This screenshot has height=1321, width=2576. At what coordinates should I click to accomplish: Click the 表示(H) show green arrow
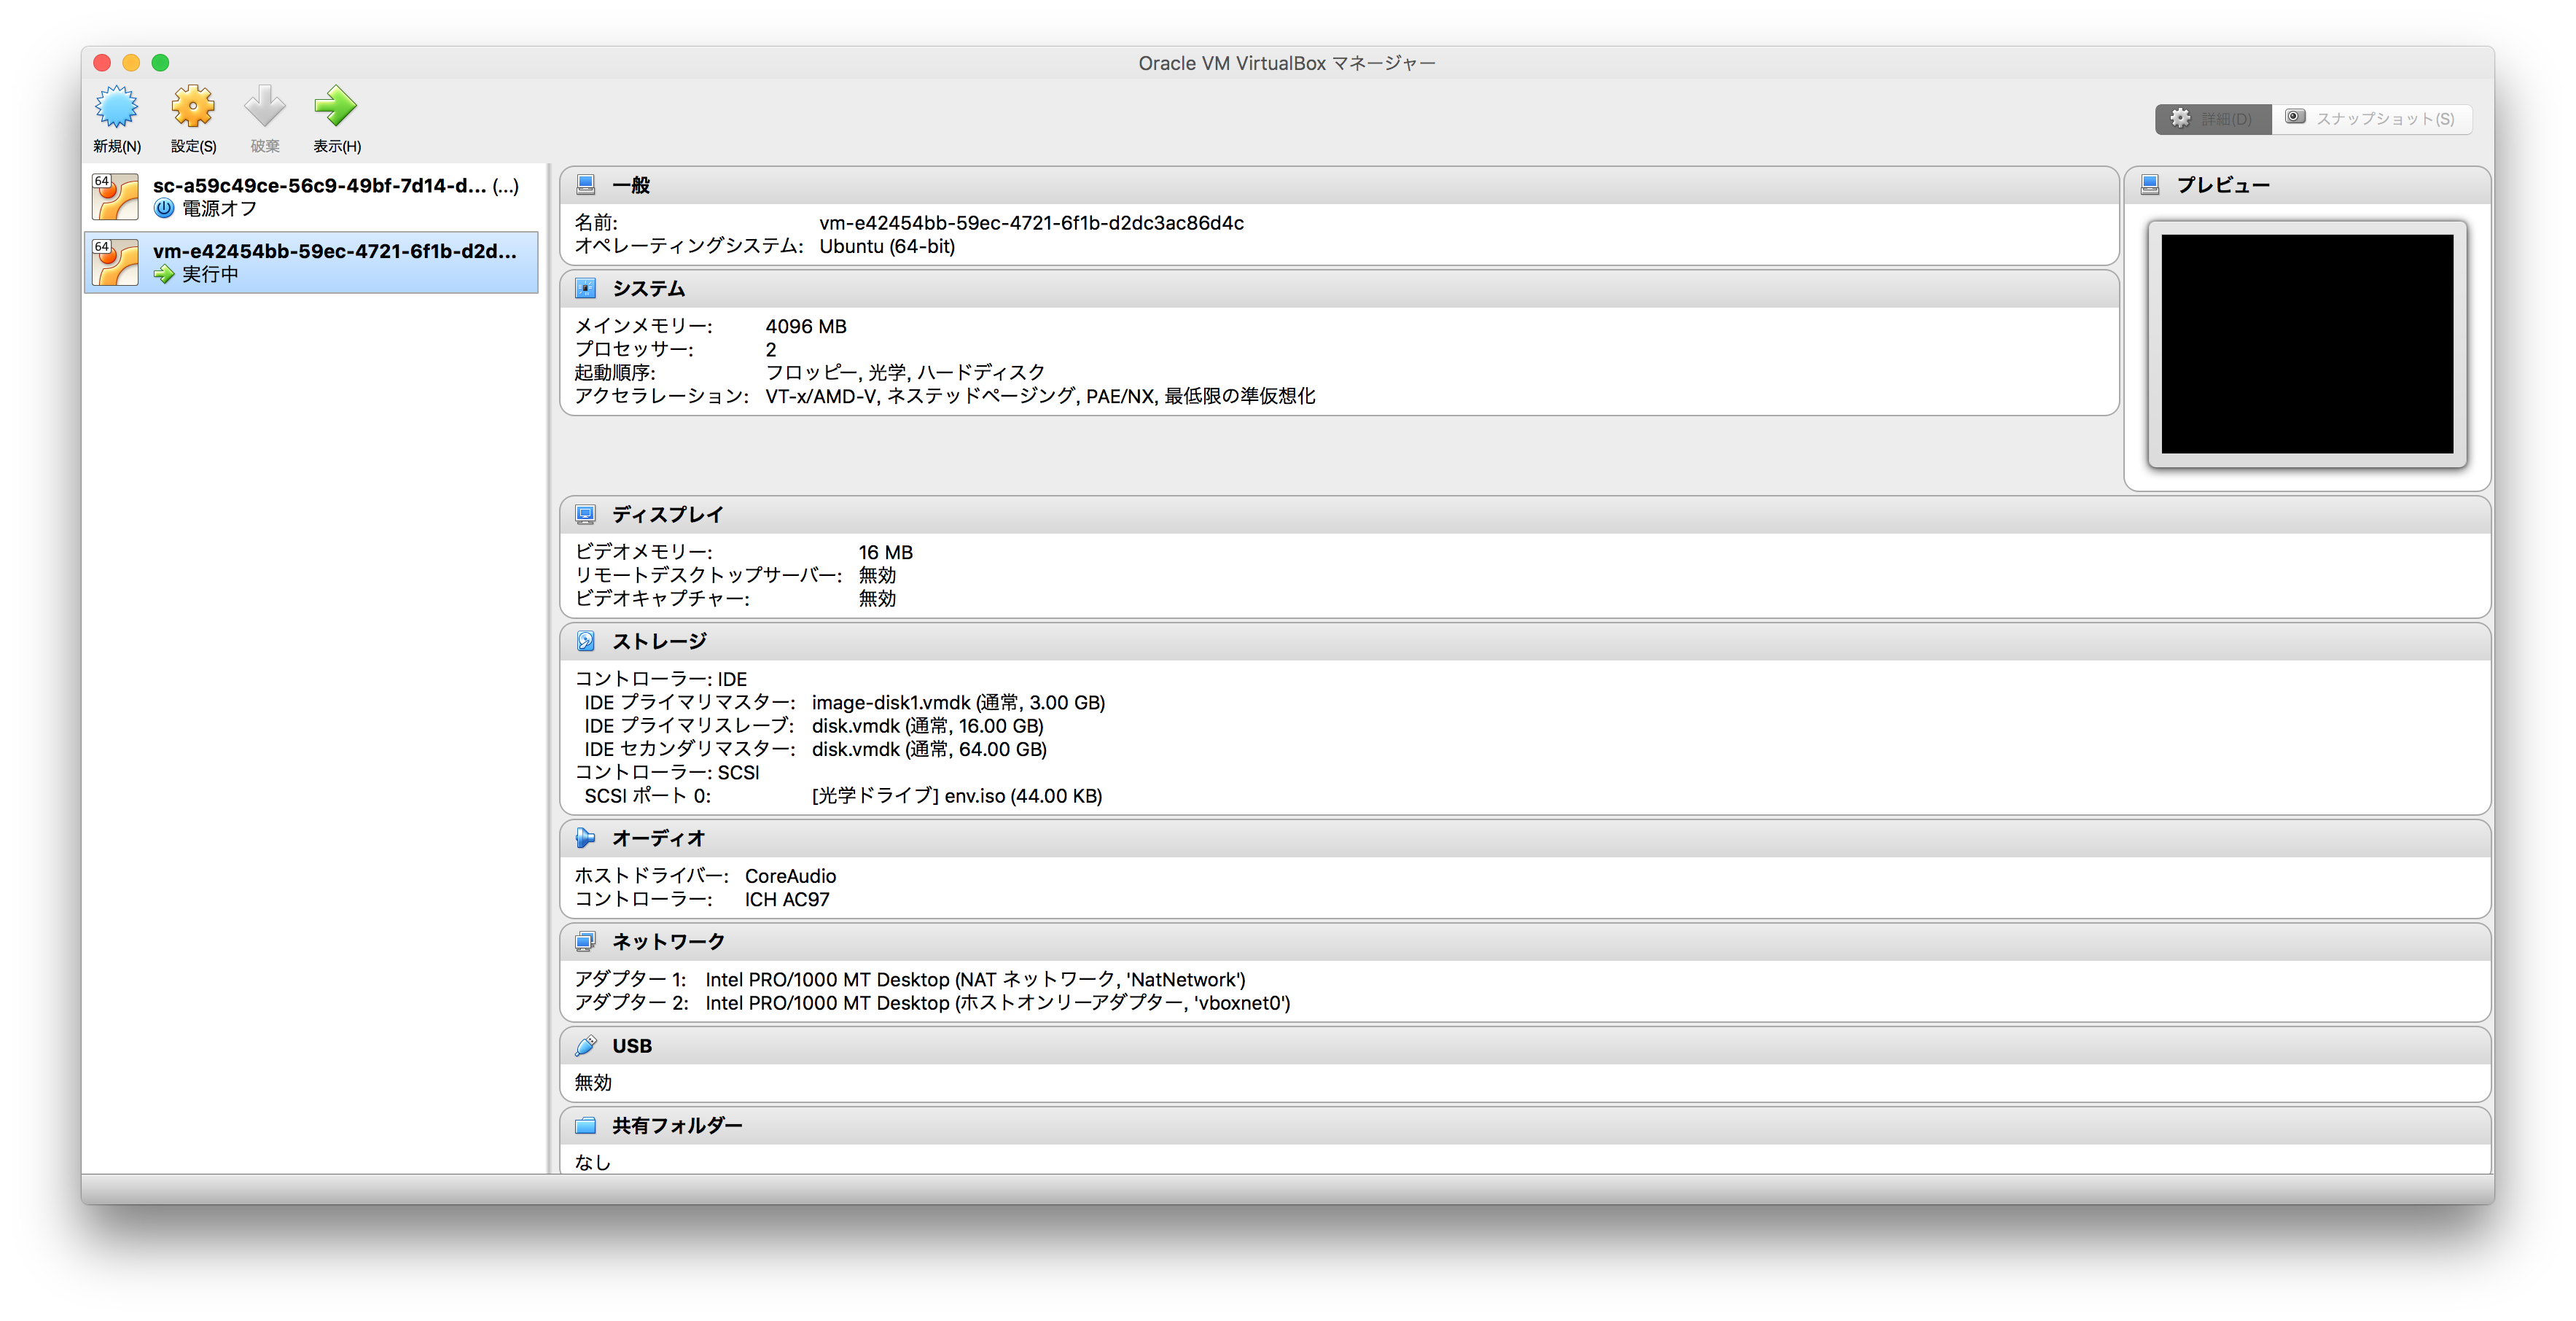coord(336,107)
